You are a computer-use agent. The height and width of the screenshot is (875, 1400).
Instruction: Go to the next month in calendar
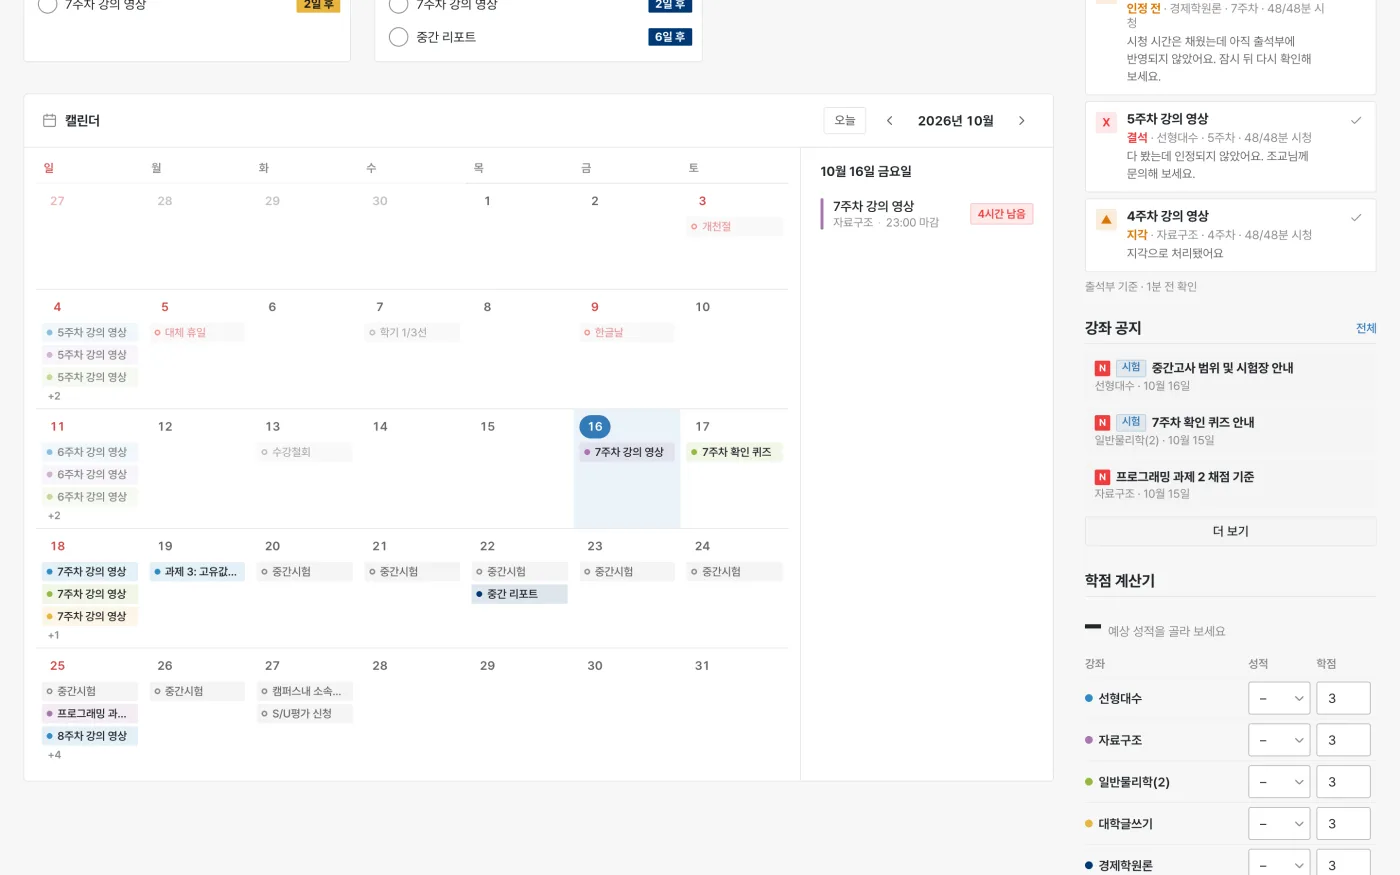(x=1021, y=121)
